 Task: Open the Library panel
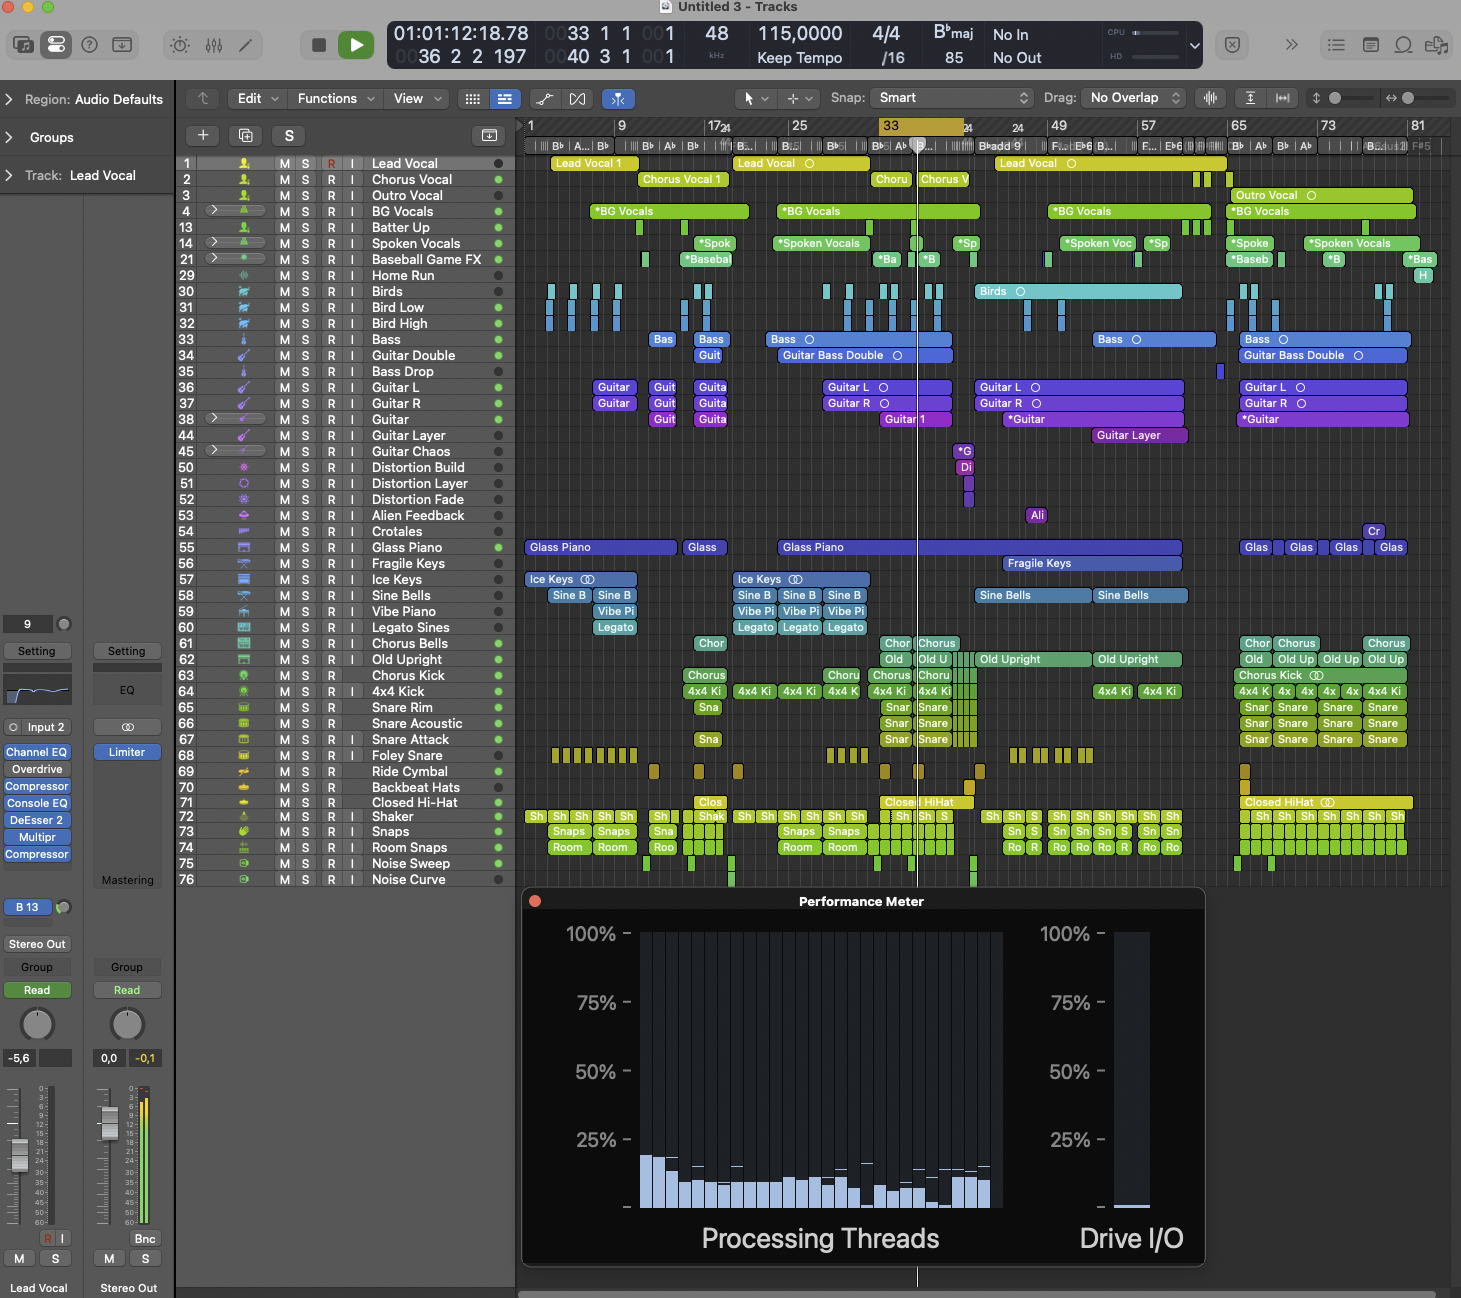click(x=23, y=45)
